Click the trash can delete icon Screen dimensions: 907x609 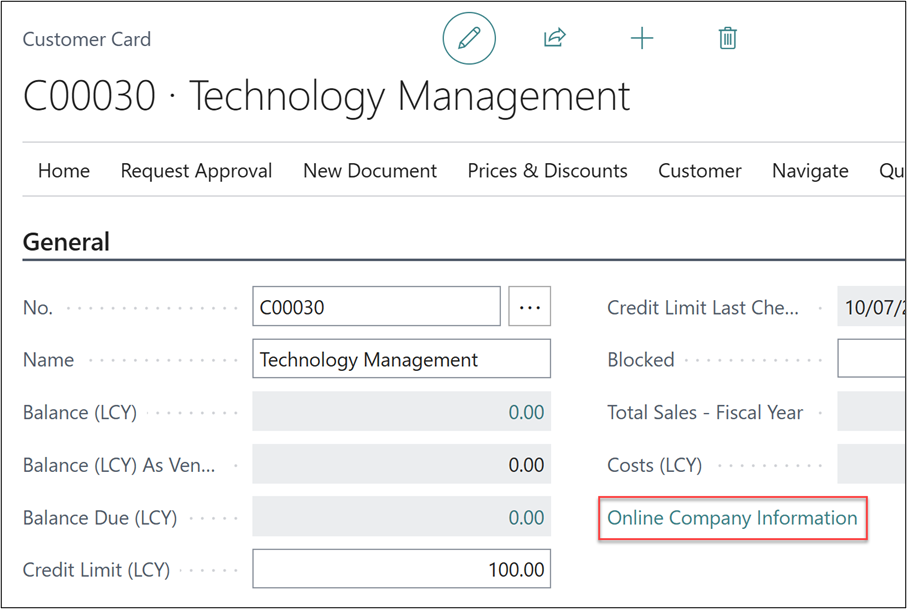point(728,39)
